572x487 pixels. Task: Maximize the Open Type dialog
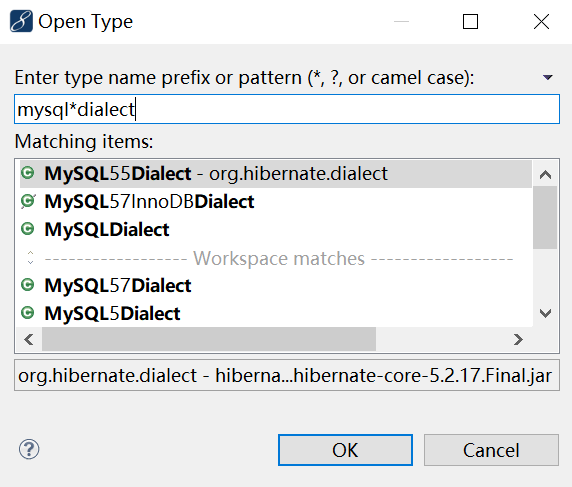470,22
